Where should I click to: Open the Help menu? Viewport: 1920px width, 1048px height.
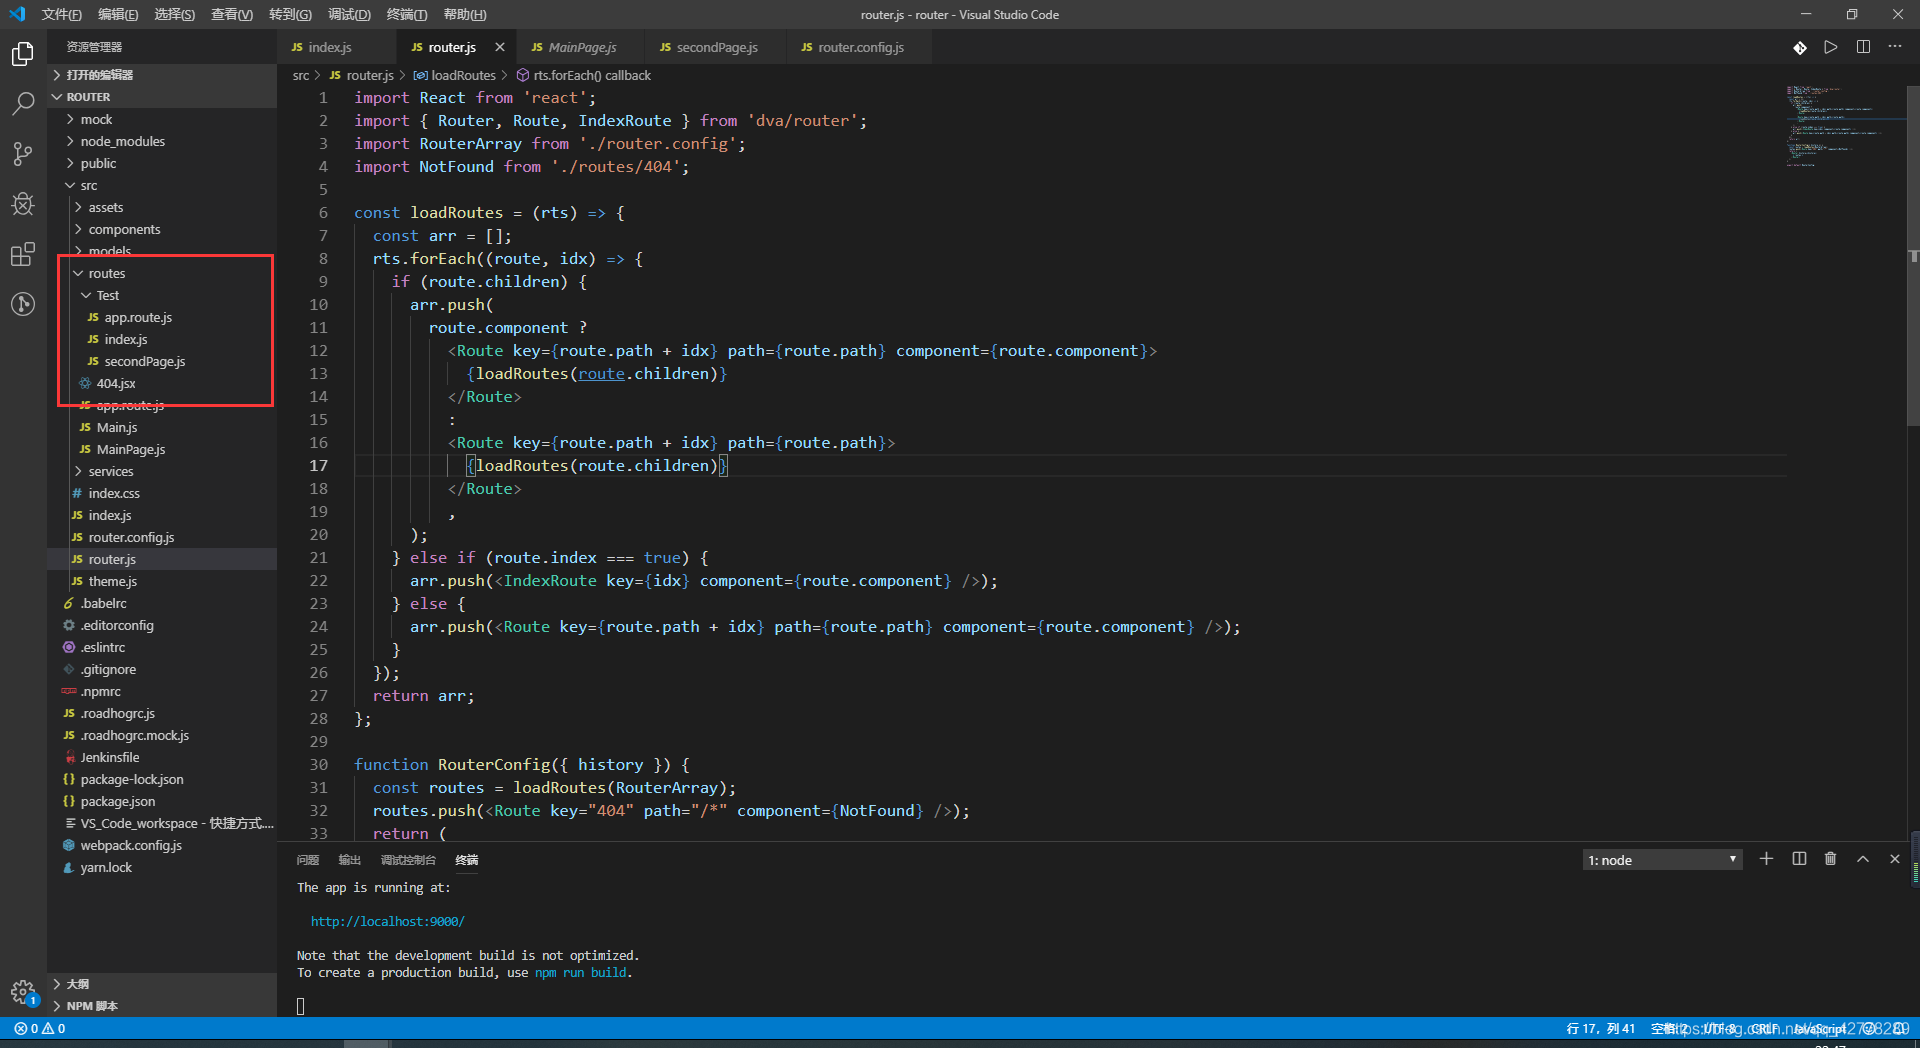(x=465, y=14)
